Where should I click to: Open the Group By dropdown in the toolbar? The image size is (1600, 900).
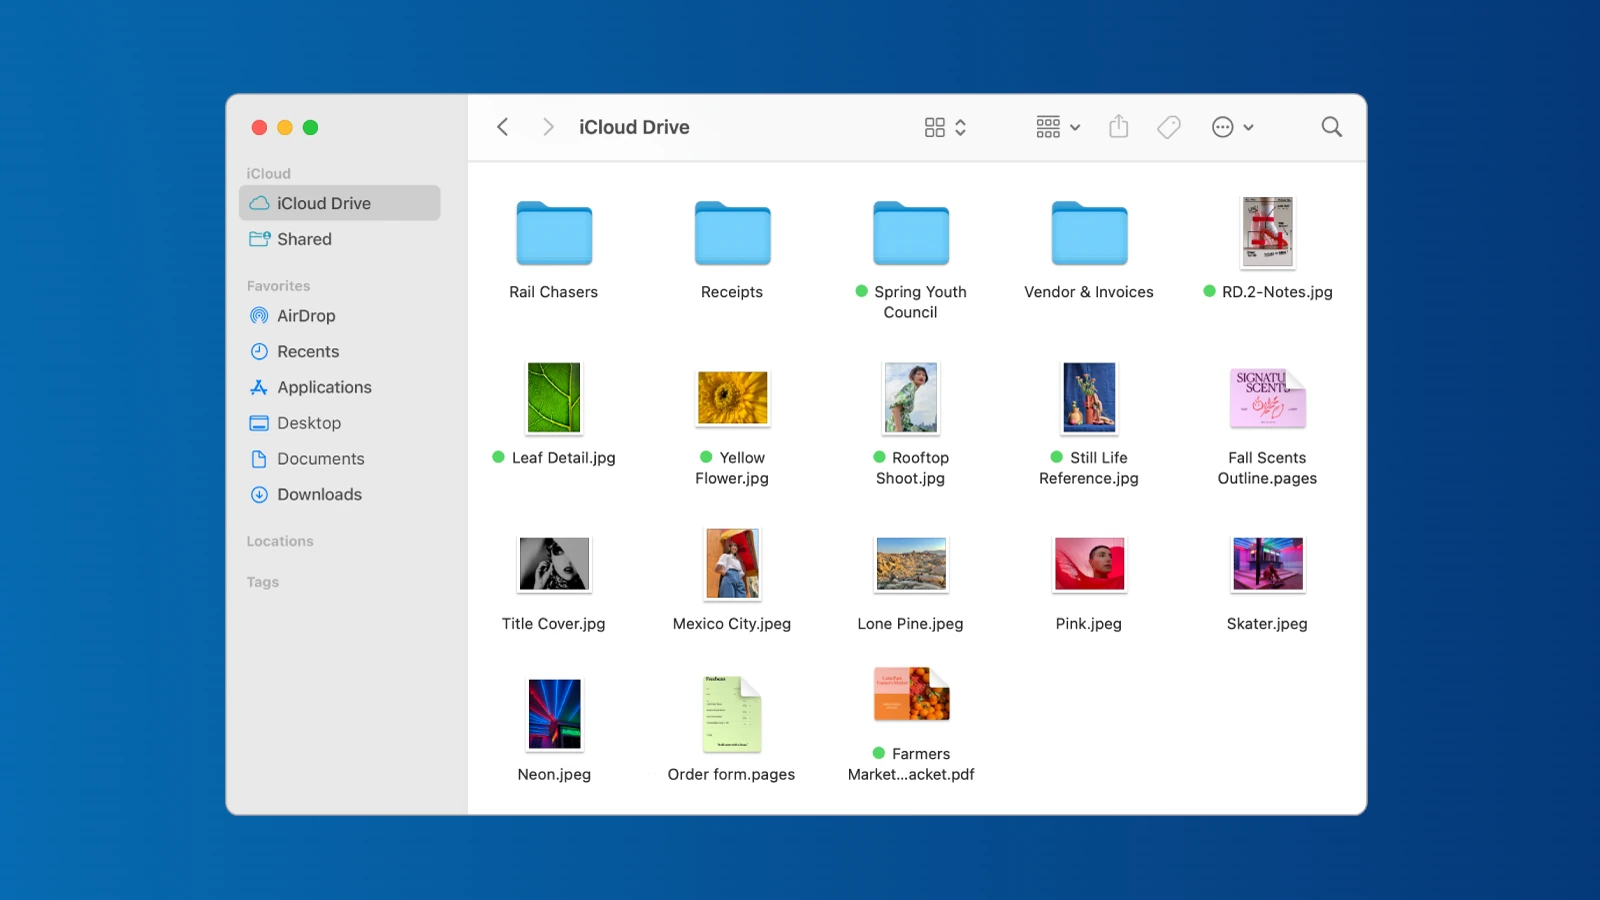tap(1056, 127)
